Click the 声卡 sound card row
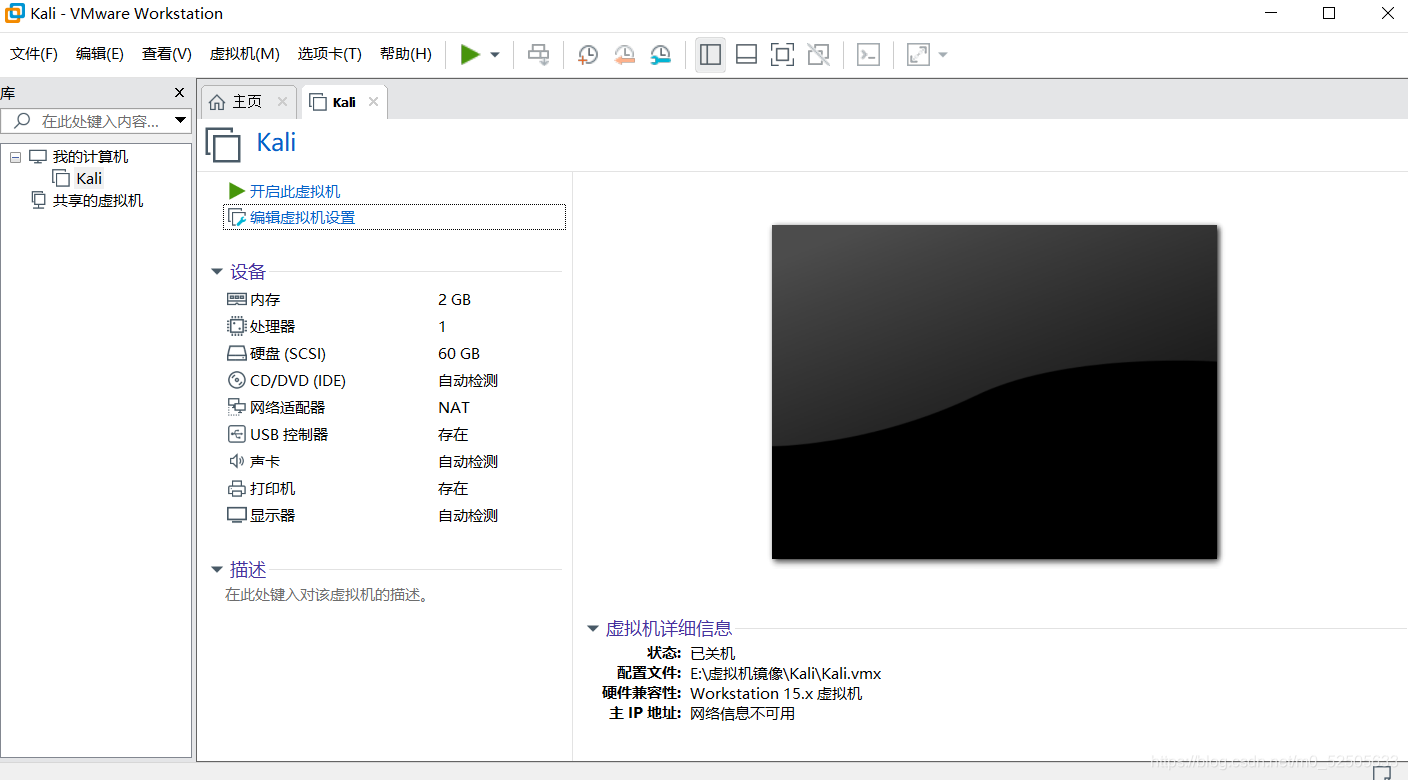Screen dimensions: 1408x780 point(393,461)
